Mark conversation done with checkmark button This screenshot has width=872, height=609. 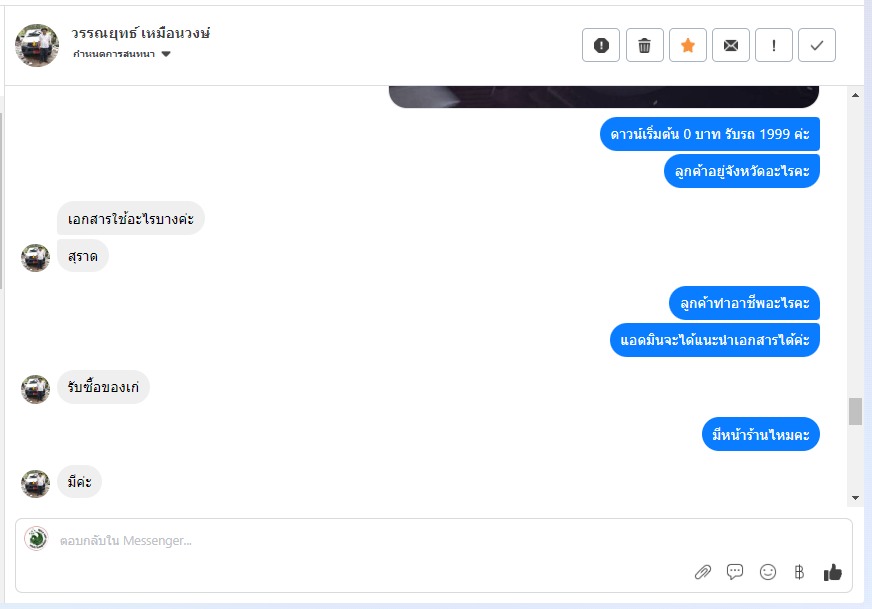click(817, 45)
